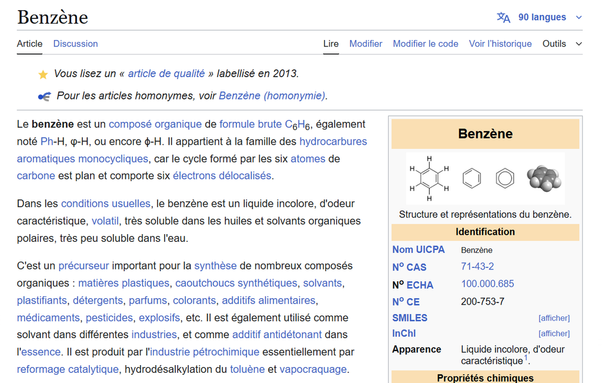Viewport: 602px width, 383px height.
Task: Open the CAS label link
Action: point(409,267)
